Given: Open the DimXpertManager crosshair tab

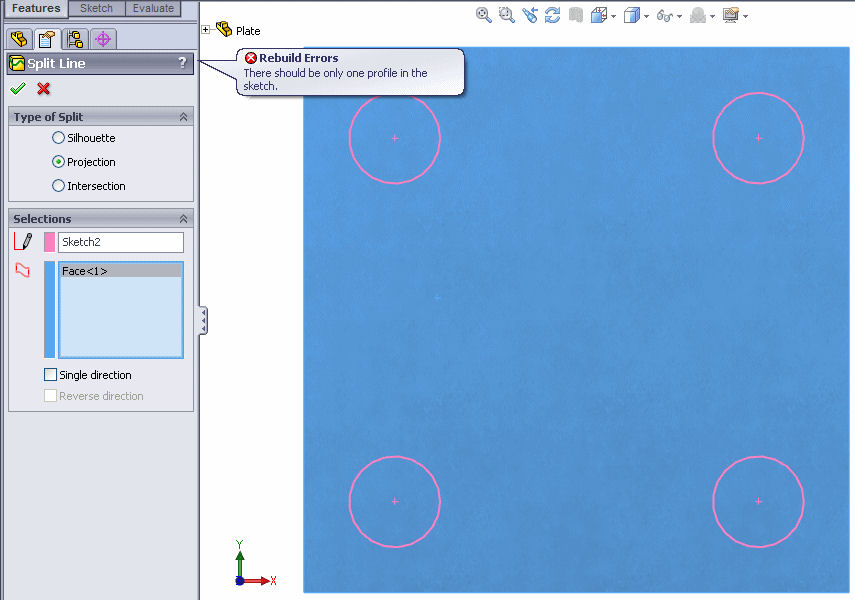Looking at the screenshot, I should [x=103, y=39].
